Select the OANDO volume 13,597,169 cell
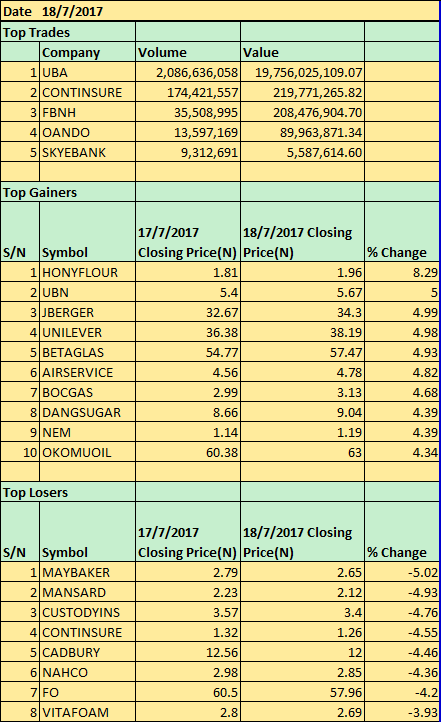 pos(188,132)
